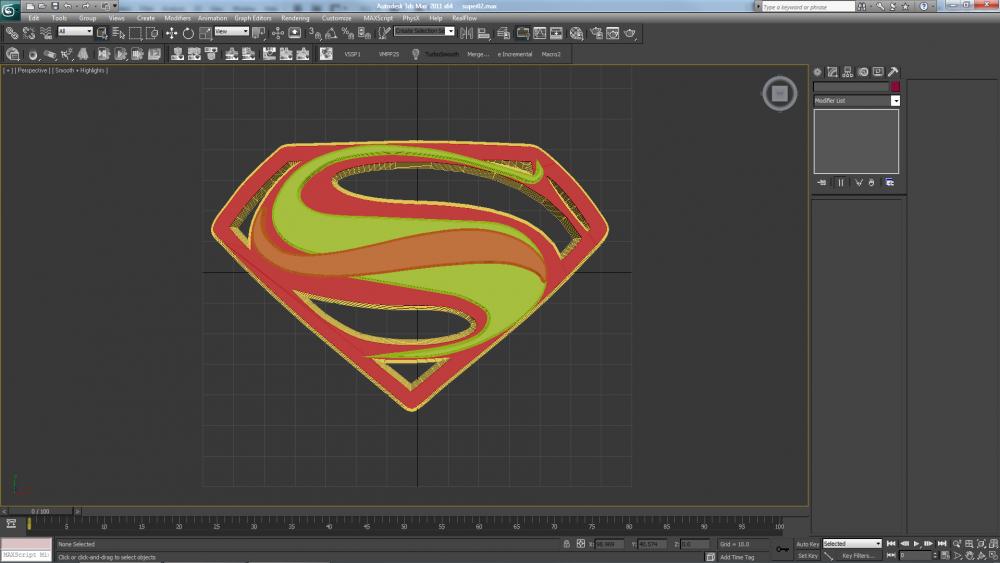Image resolution: width=1000 pixels, height=563 pixels.
Task: Choose the Select Object tool
Action: (102, 33)
